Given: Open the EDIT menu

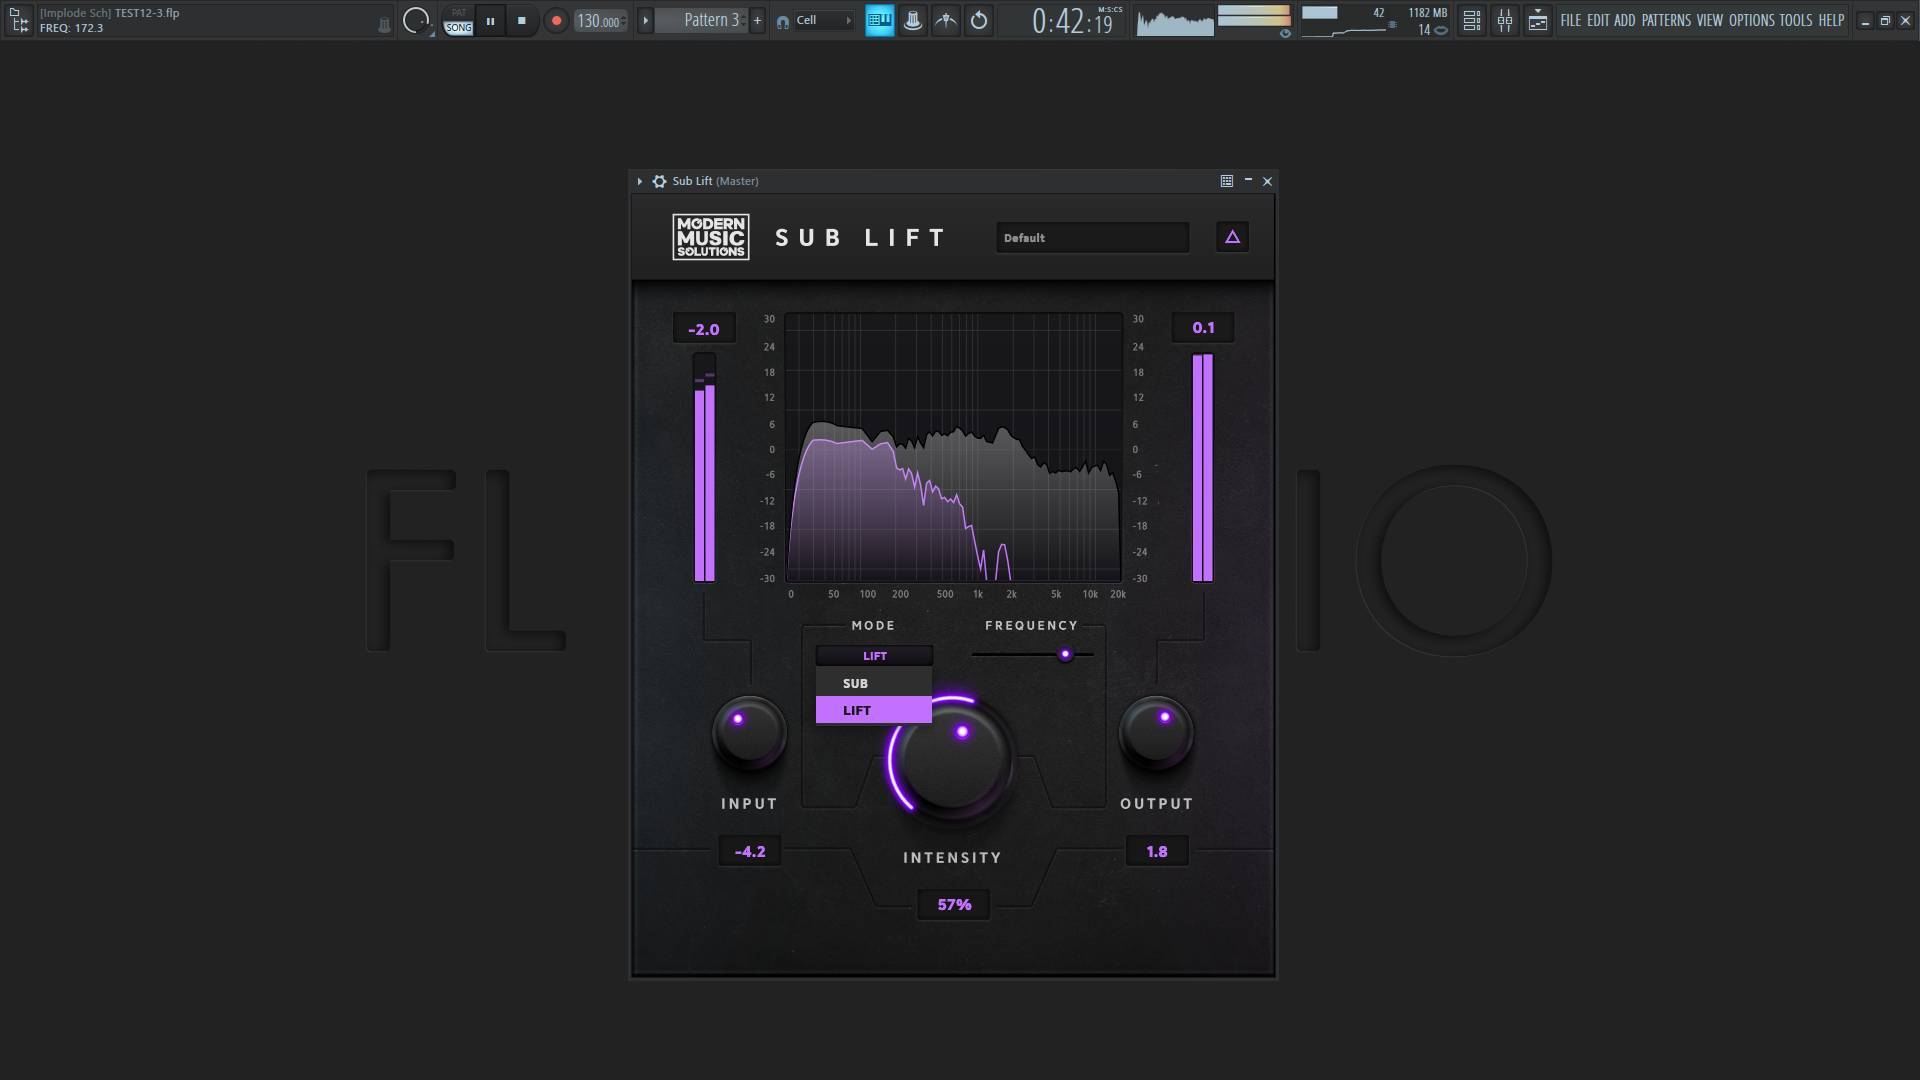Looking at the screenshot, I should (x=1598, y=20).
